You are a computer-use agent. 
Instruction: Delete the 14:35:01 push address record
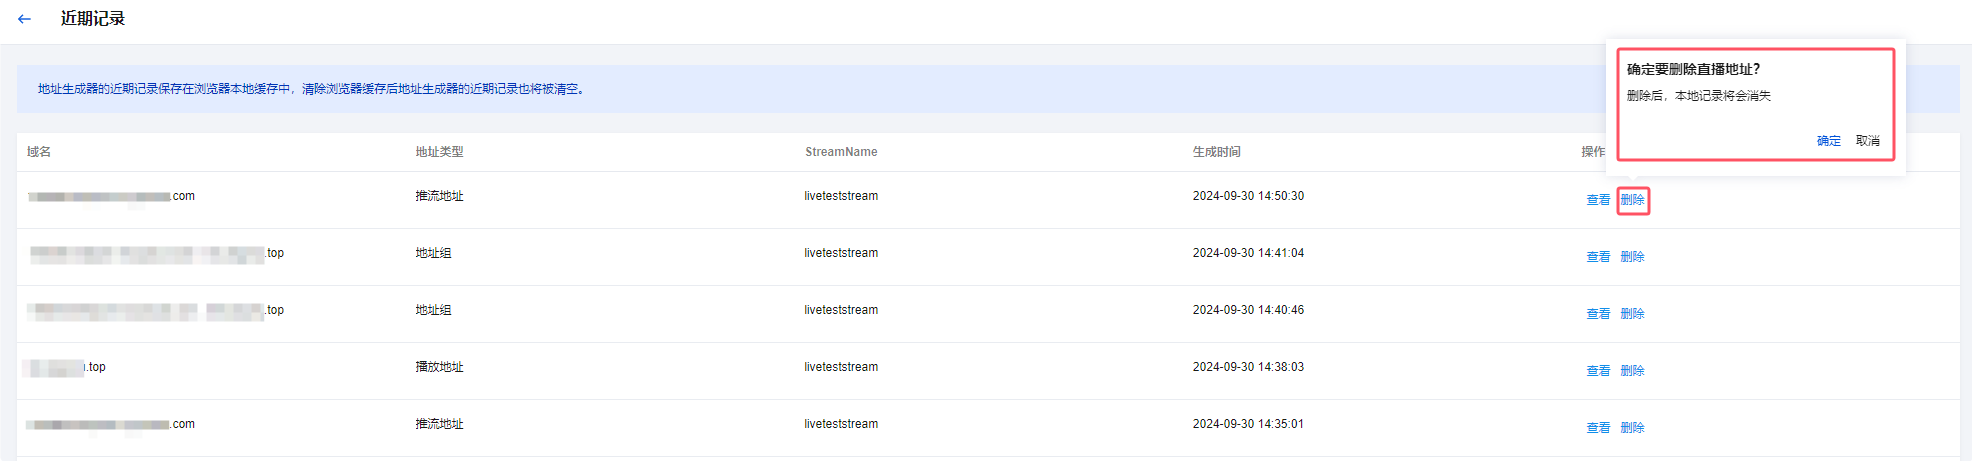[1632, 428]
